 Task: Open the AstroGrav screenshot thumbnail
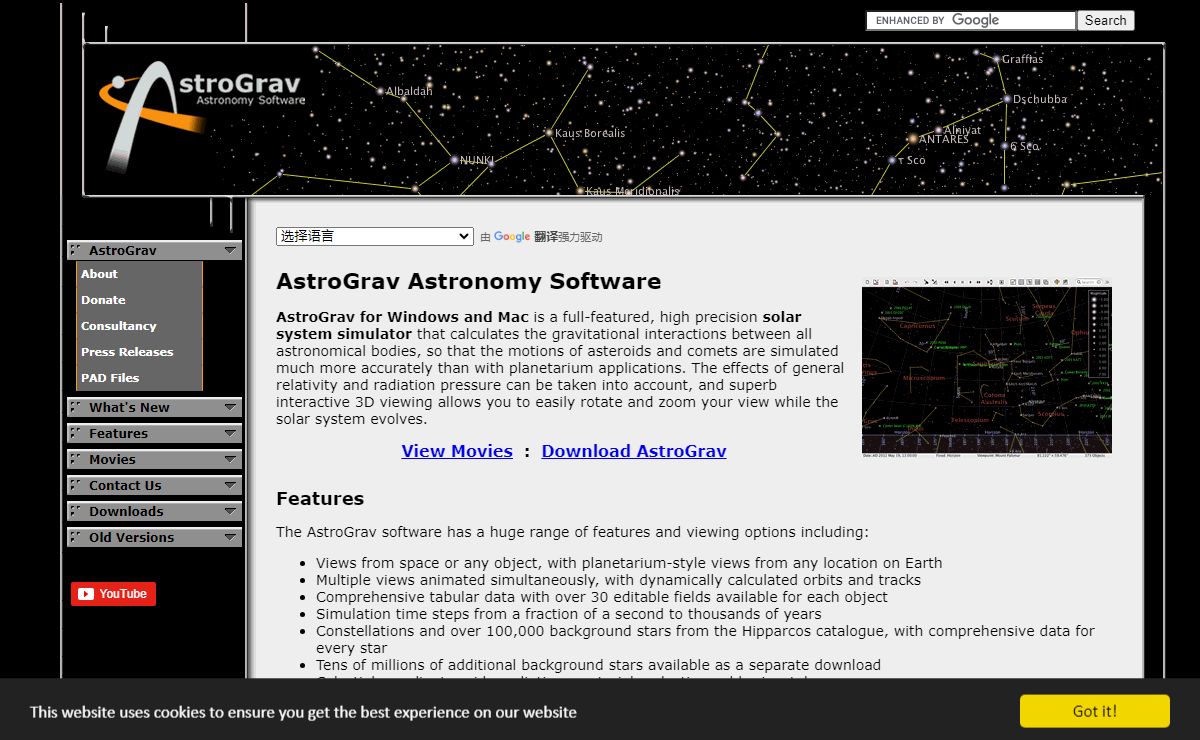[987, 367]
